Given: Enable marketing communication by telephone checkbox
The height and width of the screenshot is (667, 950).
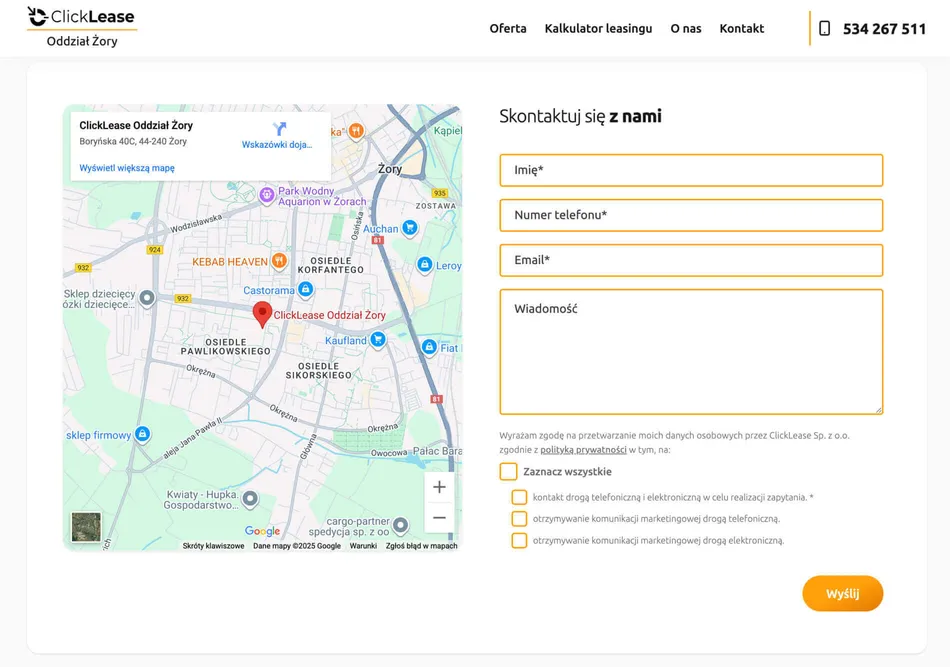Looking at the screenshot, I should (x=519, y=519).
